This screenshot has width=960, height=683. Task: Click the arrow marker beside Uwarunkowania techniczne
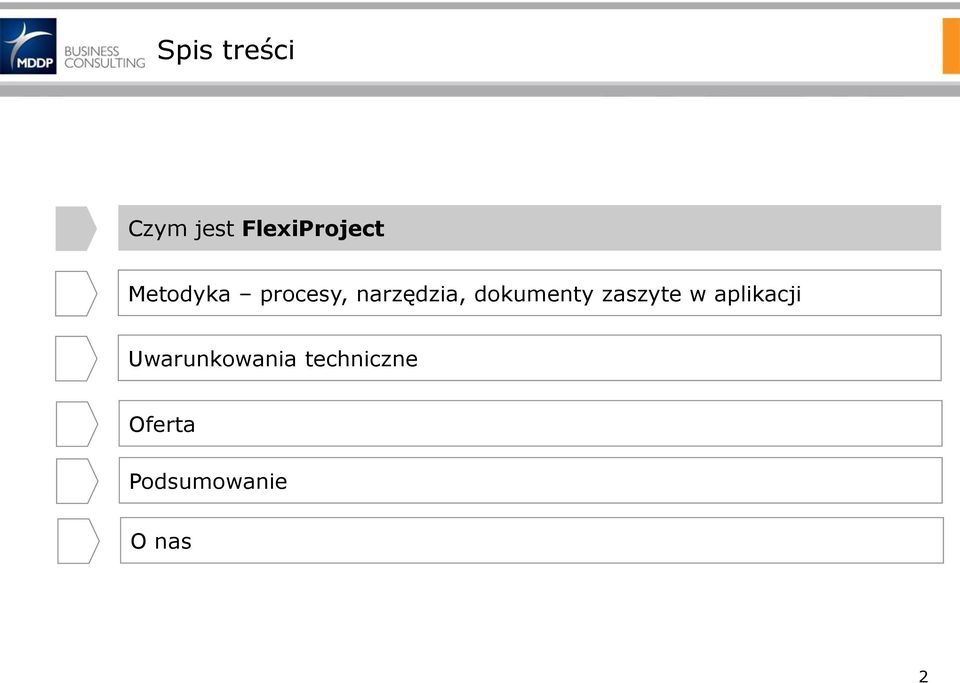tap(76, 359)
